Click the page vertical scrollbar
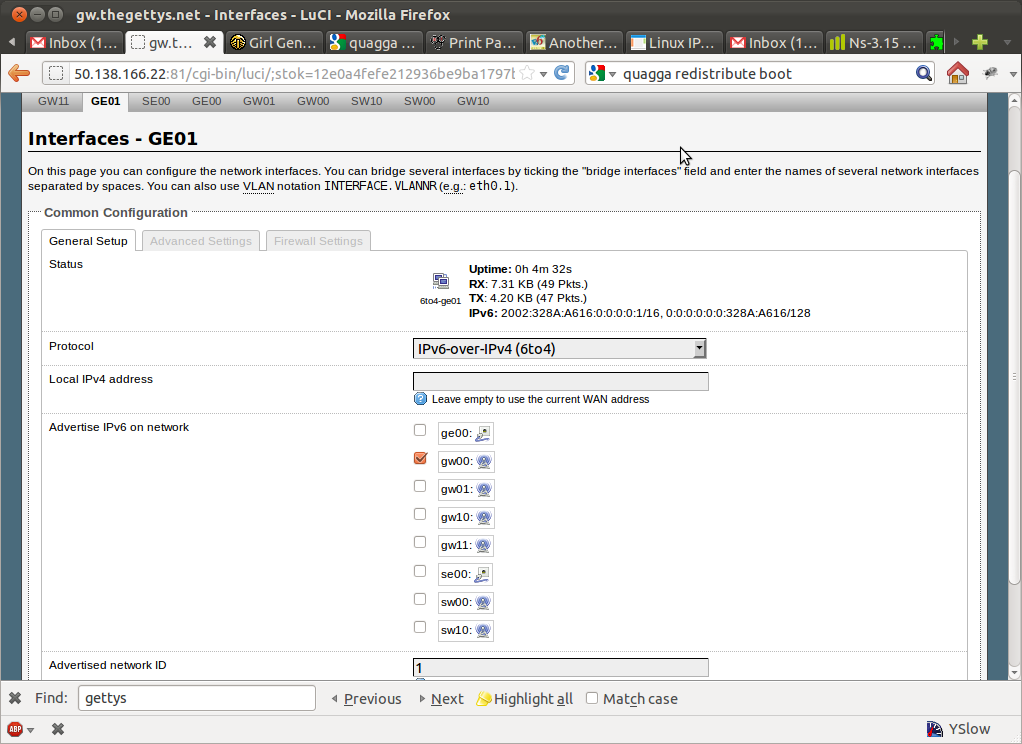Viewport: 1022px width, 744px height. pos(1014,378)
